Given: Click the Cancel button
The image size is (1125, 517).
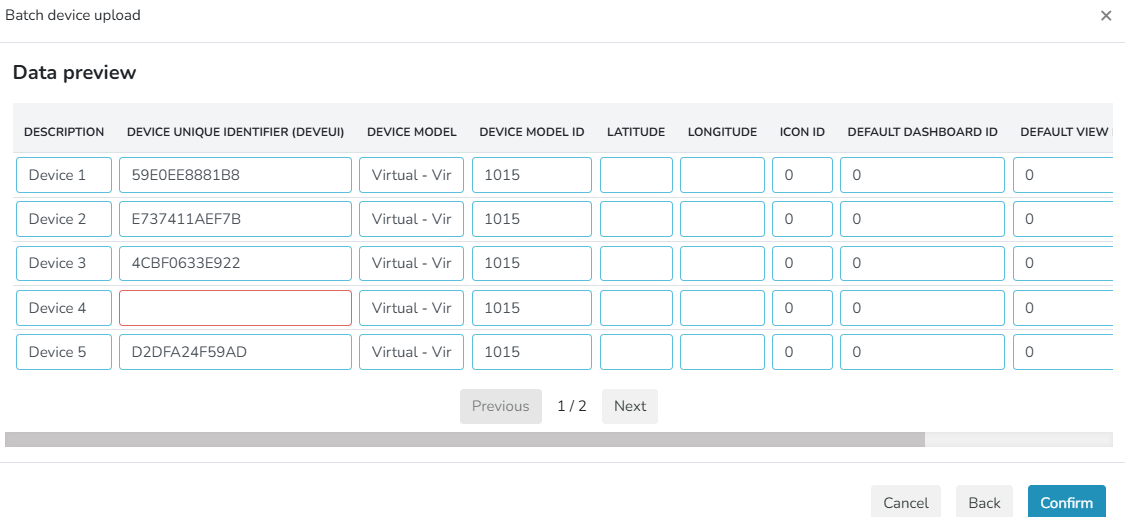Looking at the screenshot, I should 905,502.
